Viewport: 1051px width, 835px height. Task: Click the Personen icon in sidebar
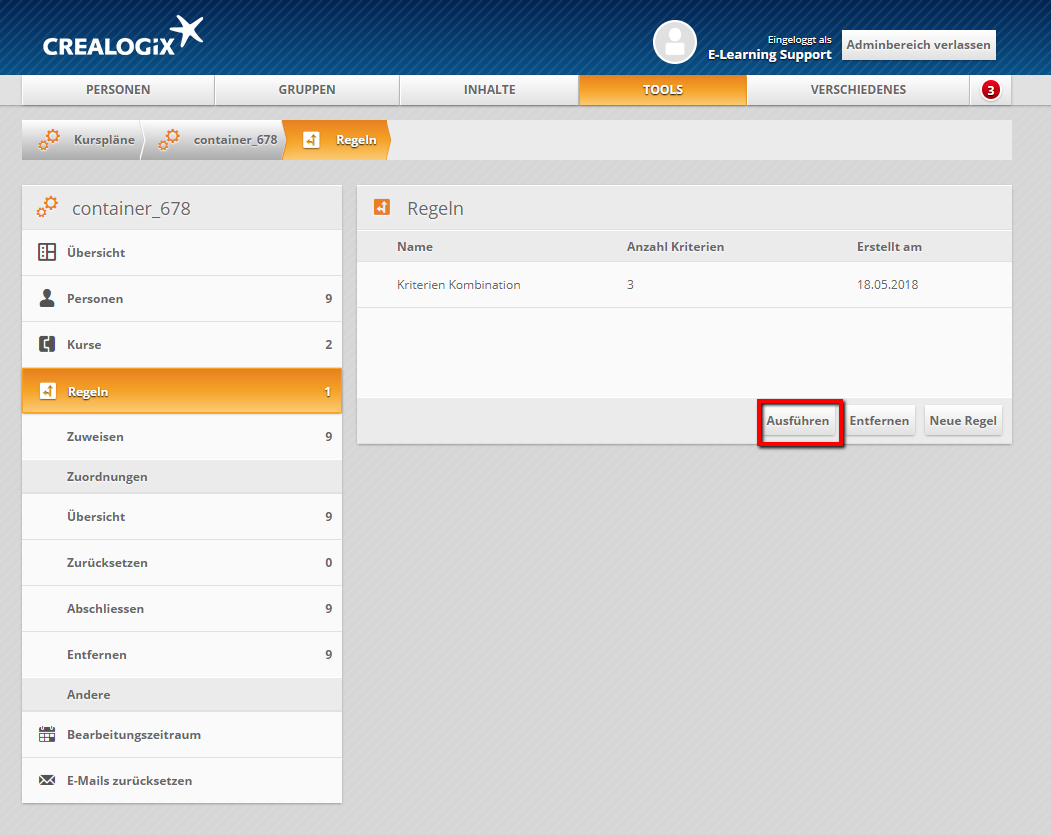47,299
